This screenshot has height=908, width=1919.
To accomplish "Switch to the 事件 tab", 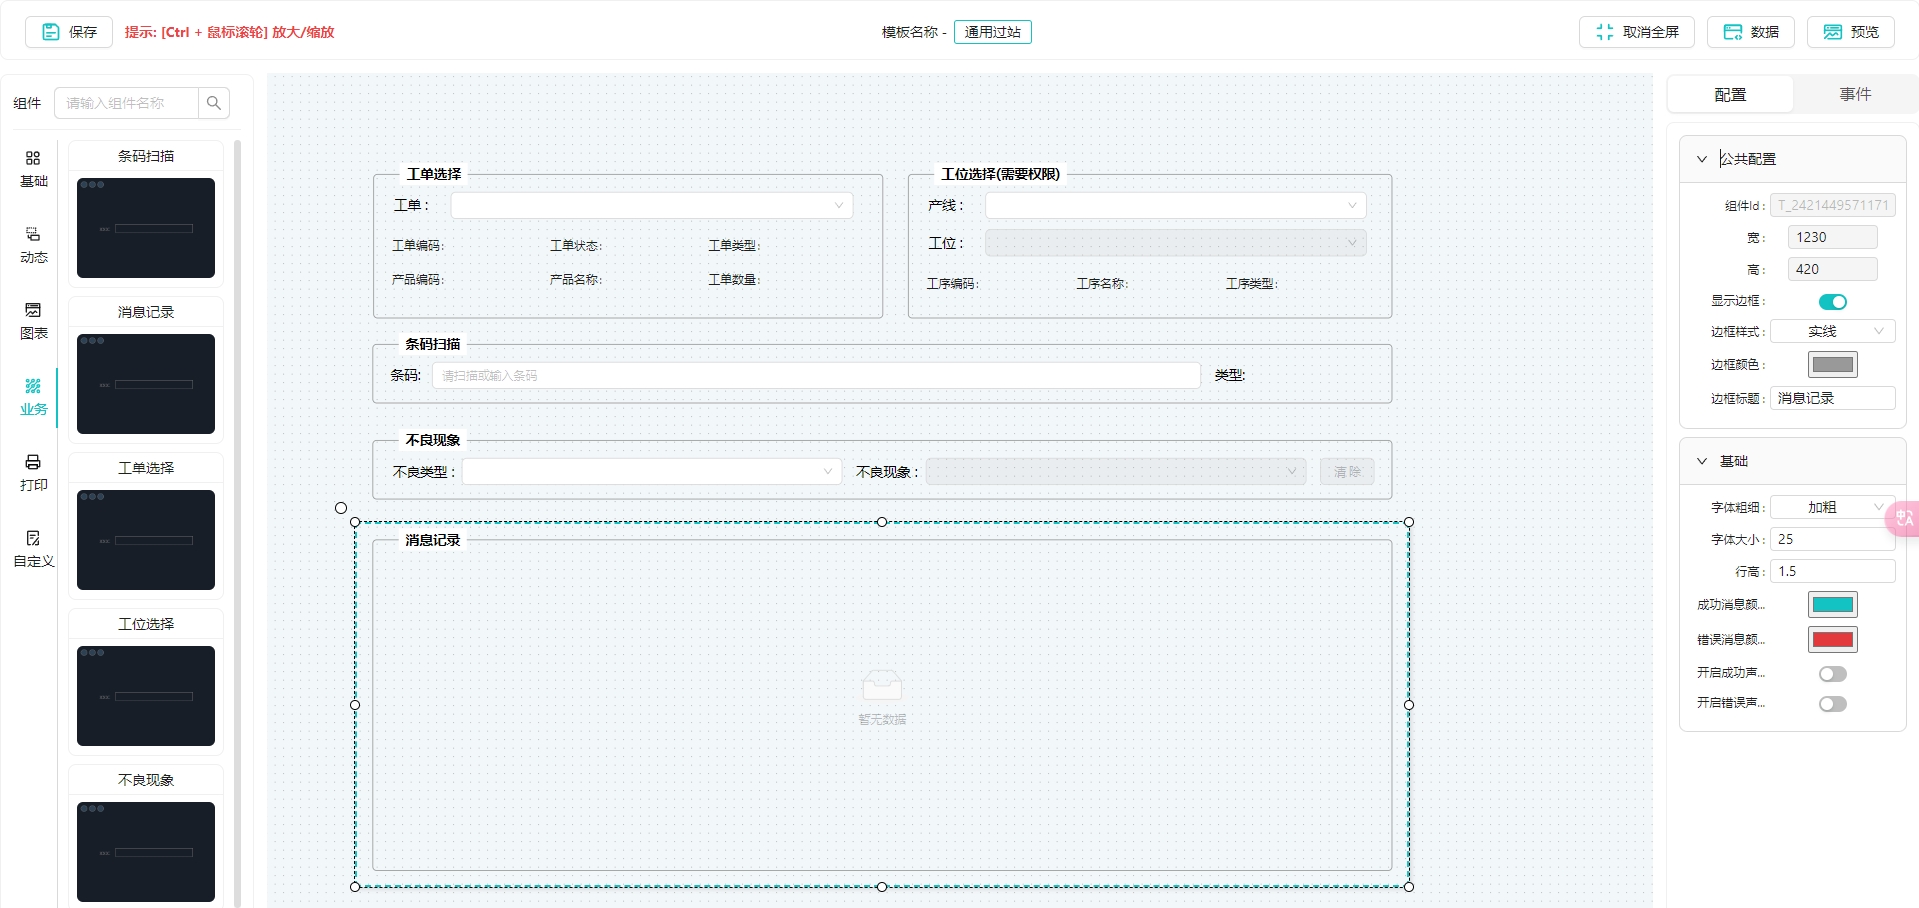I will [1855, 94].
